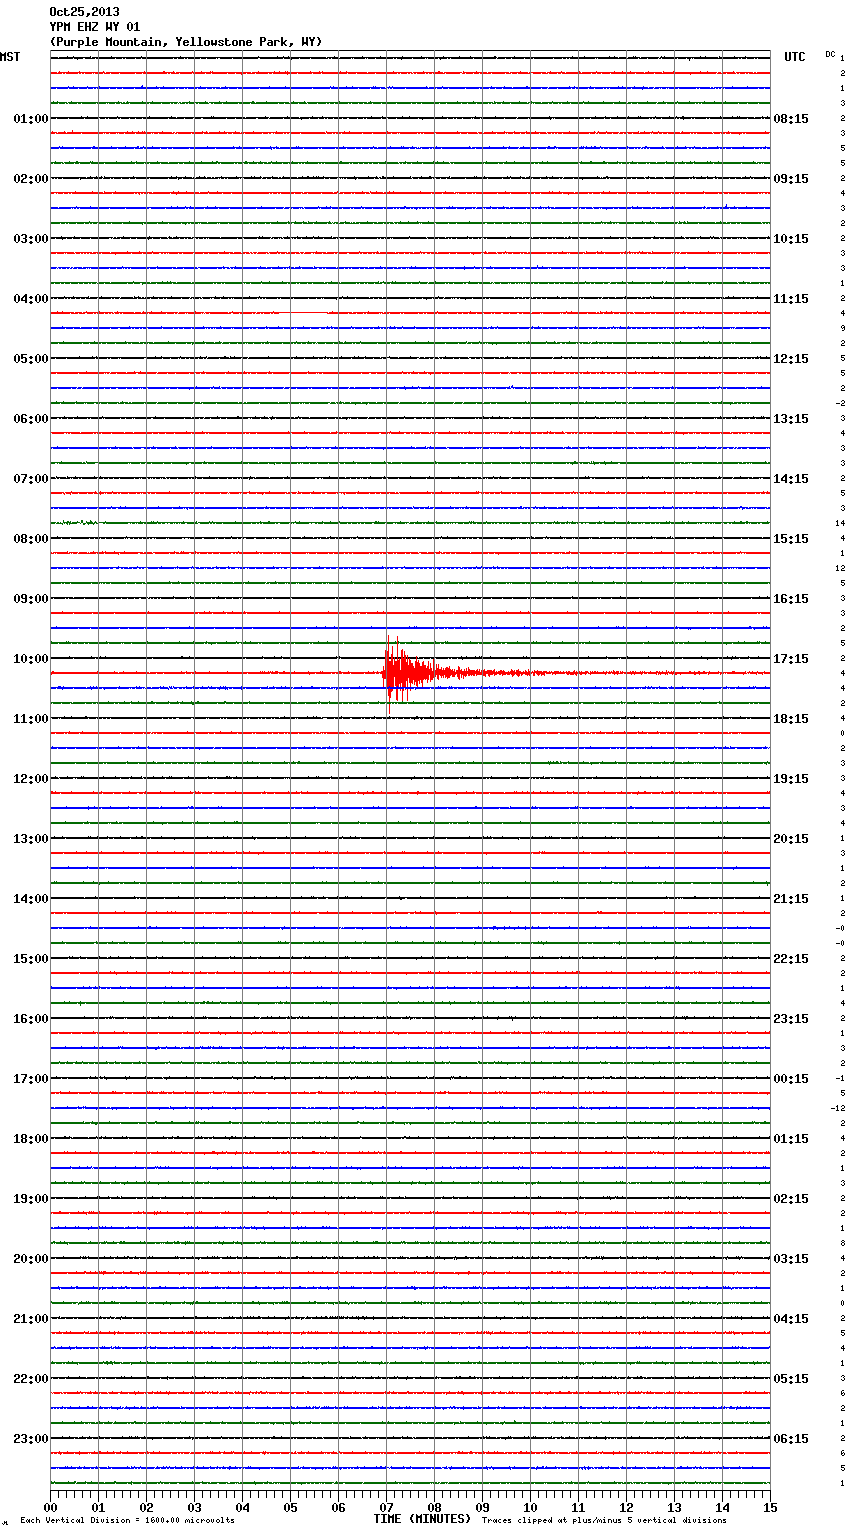850x1534 pixels.
Task: Select the station code YPM EHZ WY 01
Action: click(x=95, y=27)
